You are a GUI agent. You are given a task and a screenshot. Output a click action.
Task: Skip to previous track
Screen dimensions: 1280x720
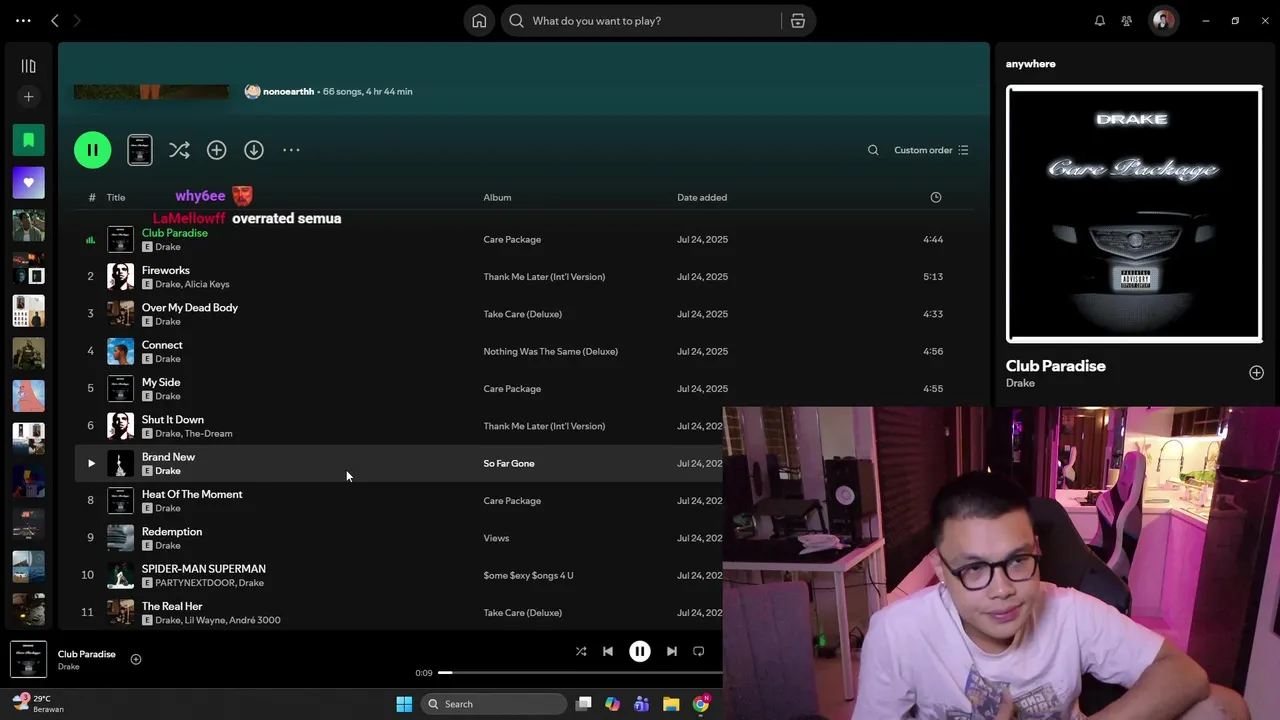click(608, 651)
